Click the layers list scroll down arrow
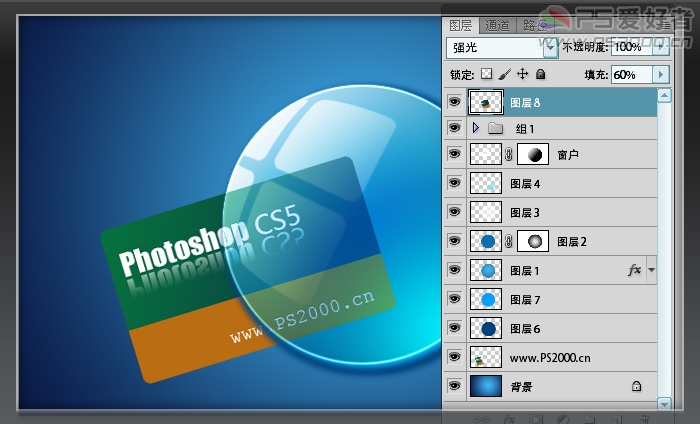This screenshot has height=424, width=700. click(664, 404)
